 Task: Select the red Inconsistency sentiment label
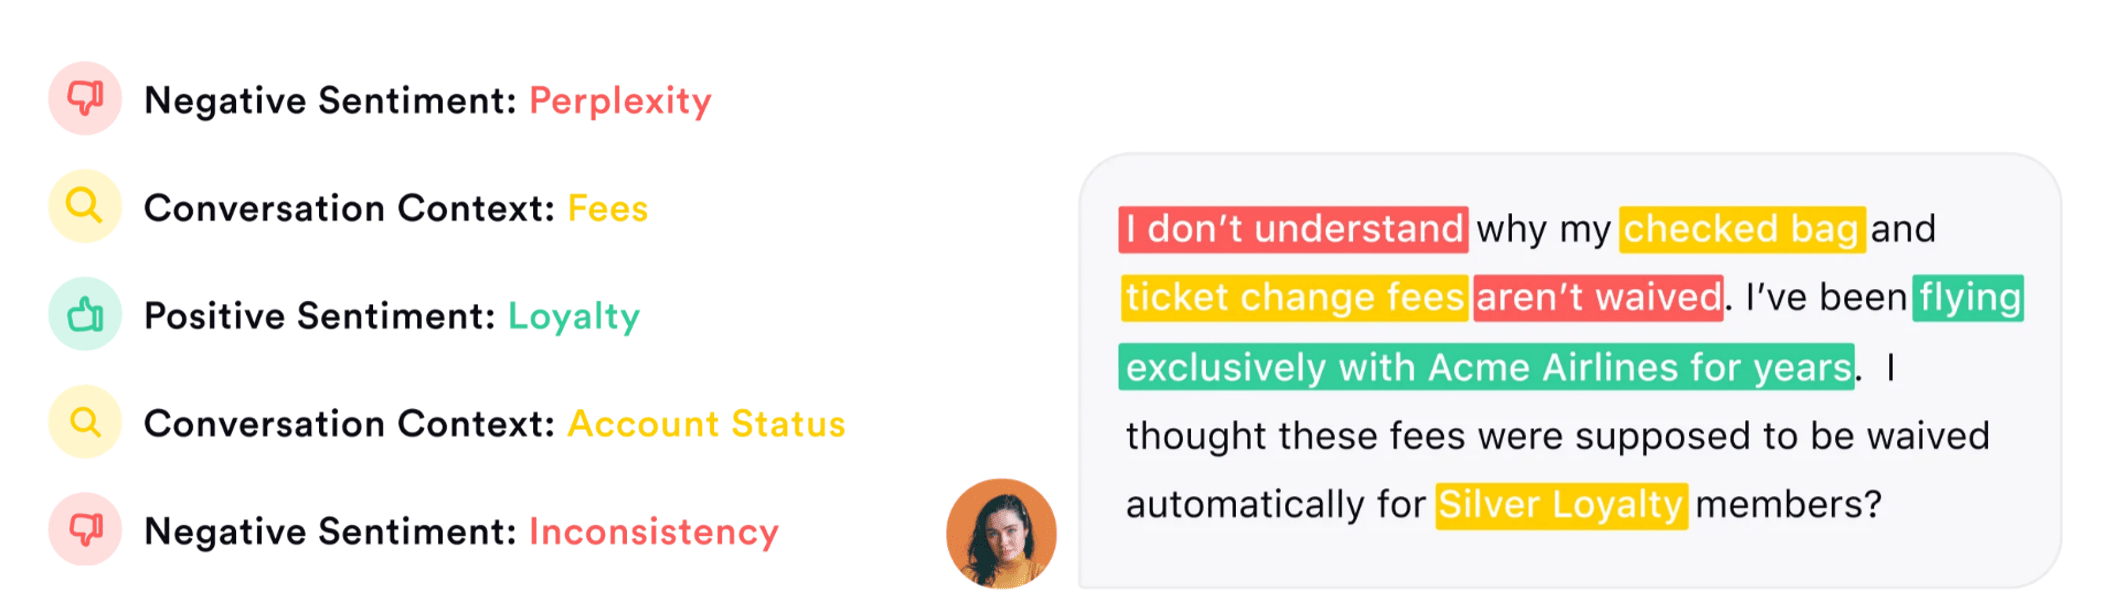point(653,532)
